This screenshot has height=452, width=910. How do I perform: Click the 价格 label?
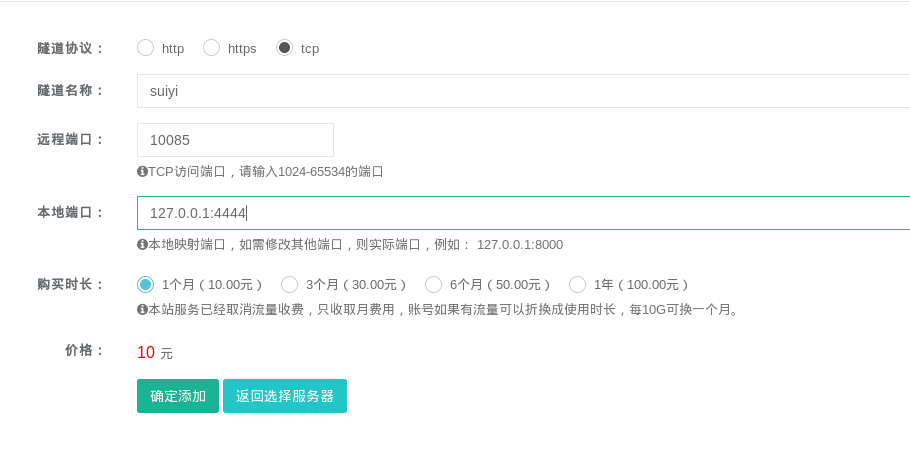pos(84,350)
